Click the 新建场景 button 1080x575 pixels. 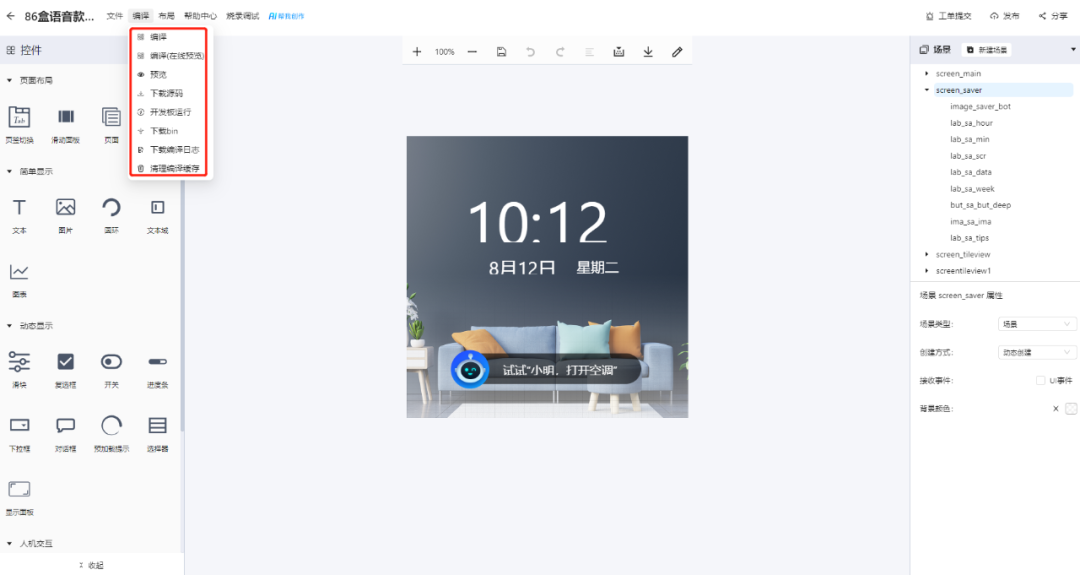986,50
